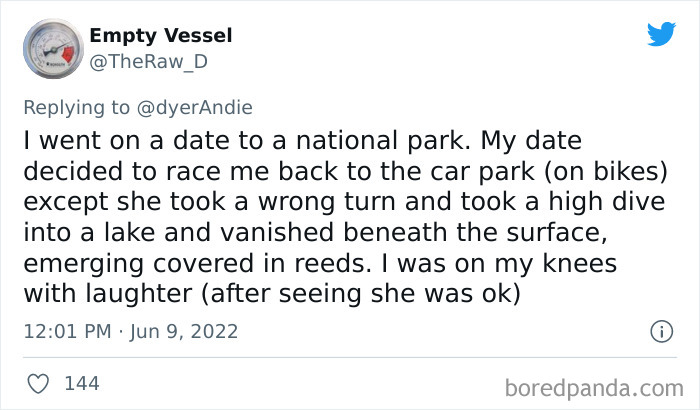Click the divider line above the like count
Image resolution: width=700 pixels, height=410 pixels.
click(350, 356)
